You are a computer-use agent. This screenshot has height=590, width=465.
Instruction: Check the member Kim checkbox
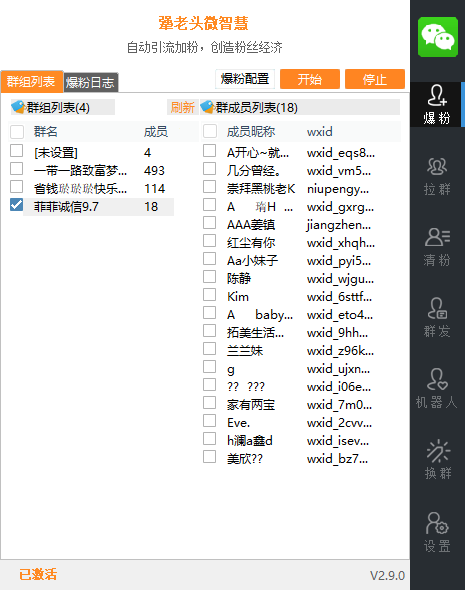(210, 295)
